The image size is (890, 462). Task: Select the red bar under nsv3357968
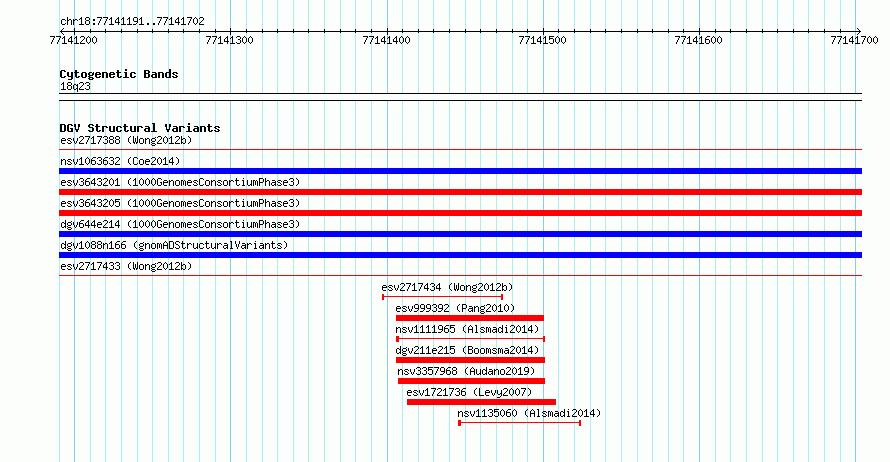[471, 381]
